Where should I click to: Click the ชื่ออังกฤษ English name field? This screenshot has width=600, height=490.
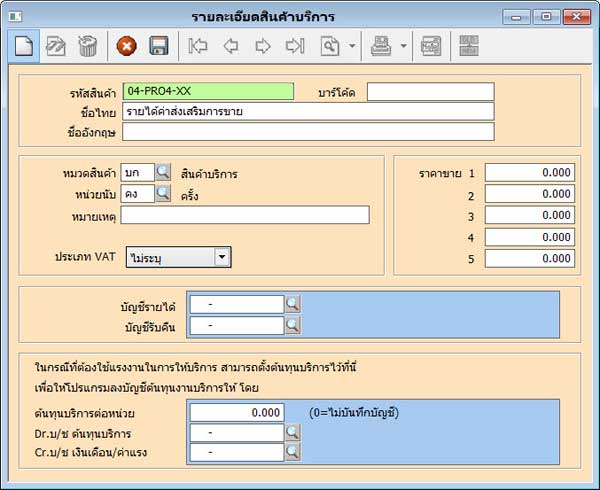click(x=308, y=132)
